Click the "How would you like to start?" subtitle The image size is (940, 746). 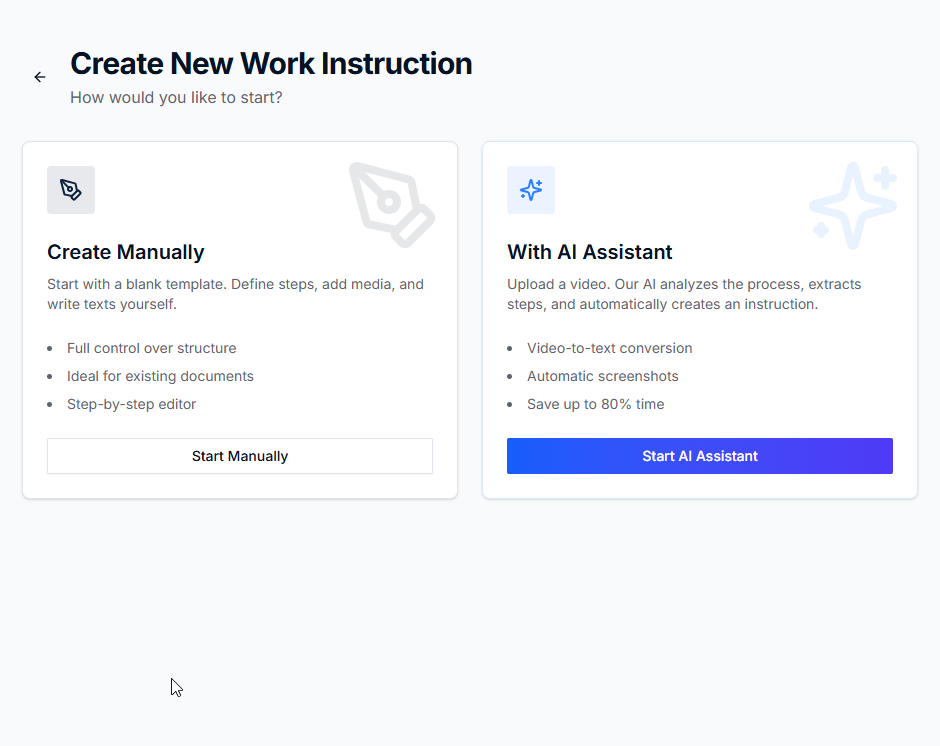176,98
